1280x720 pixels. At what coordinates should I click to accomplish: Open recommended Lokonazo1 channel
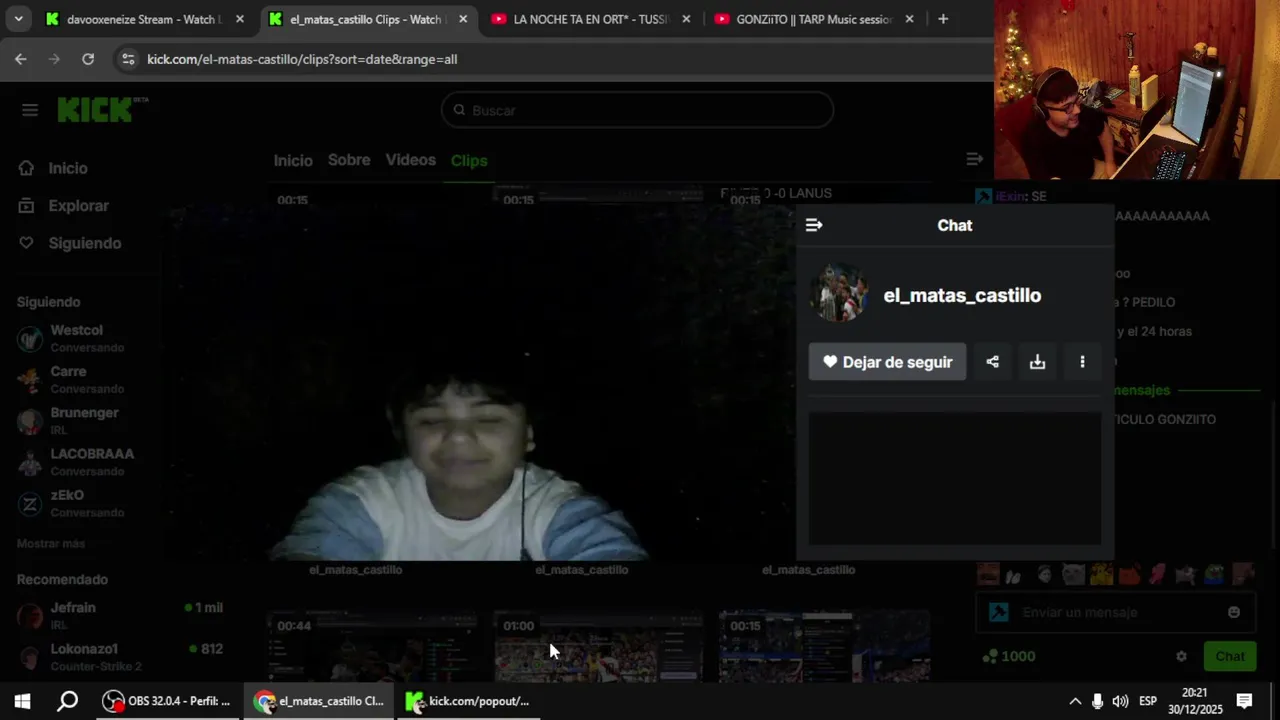pyautogui.click(x=120, y=656)
